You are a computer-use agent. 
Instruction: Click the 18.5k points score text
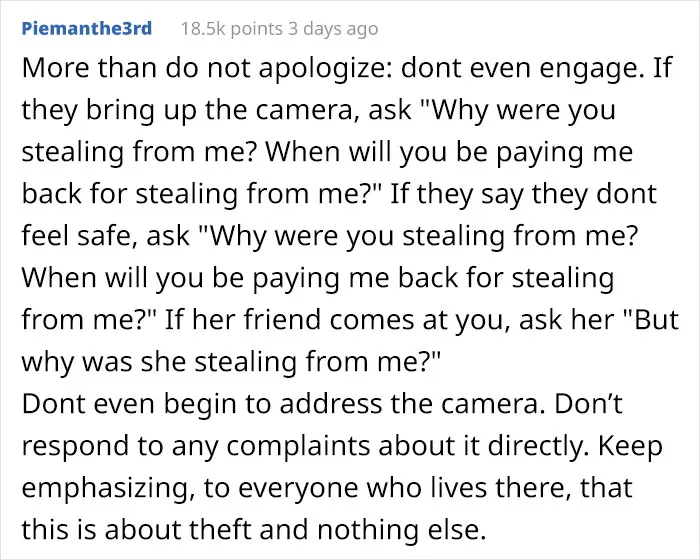(x=231, y=29)
